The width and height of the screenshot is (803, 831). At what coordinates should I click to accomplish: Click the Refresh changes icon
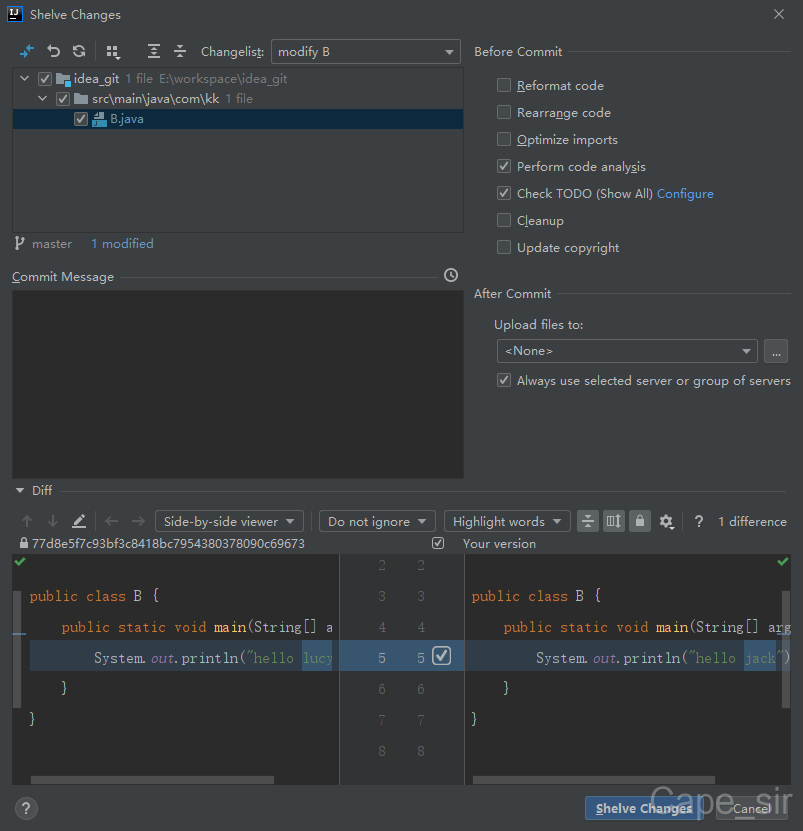[x=79, y=51]
